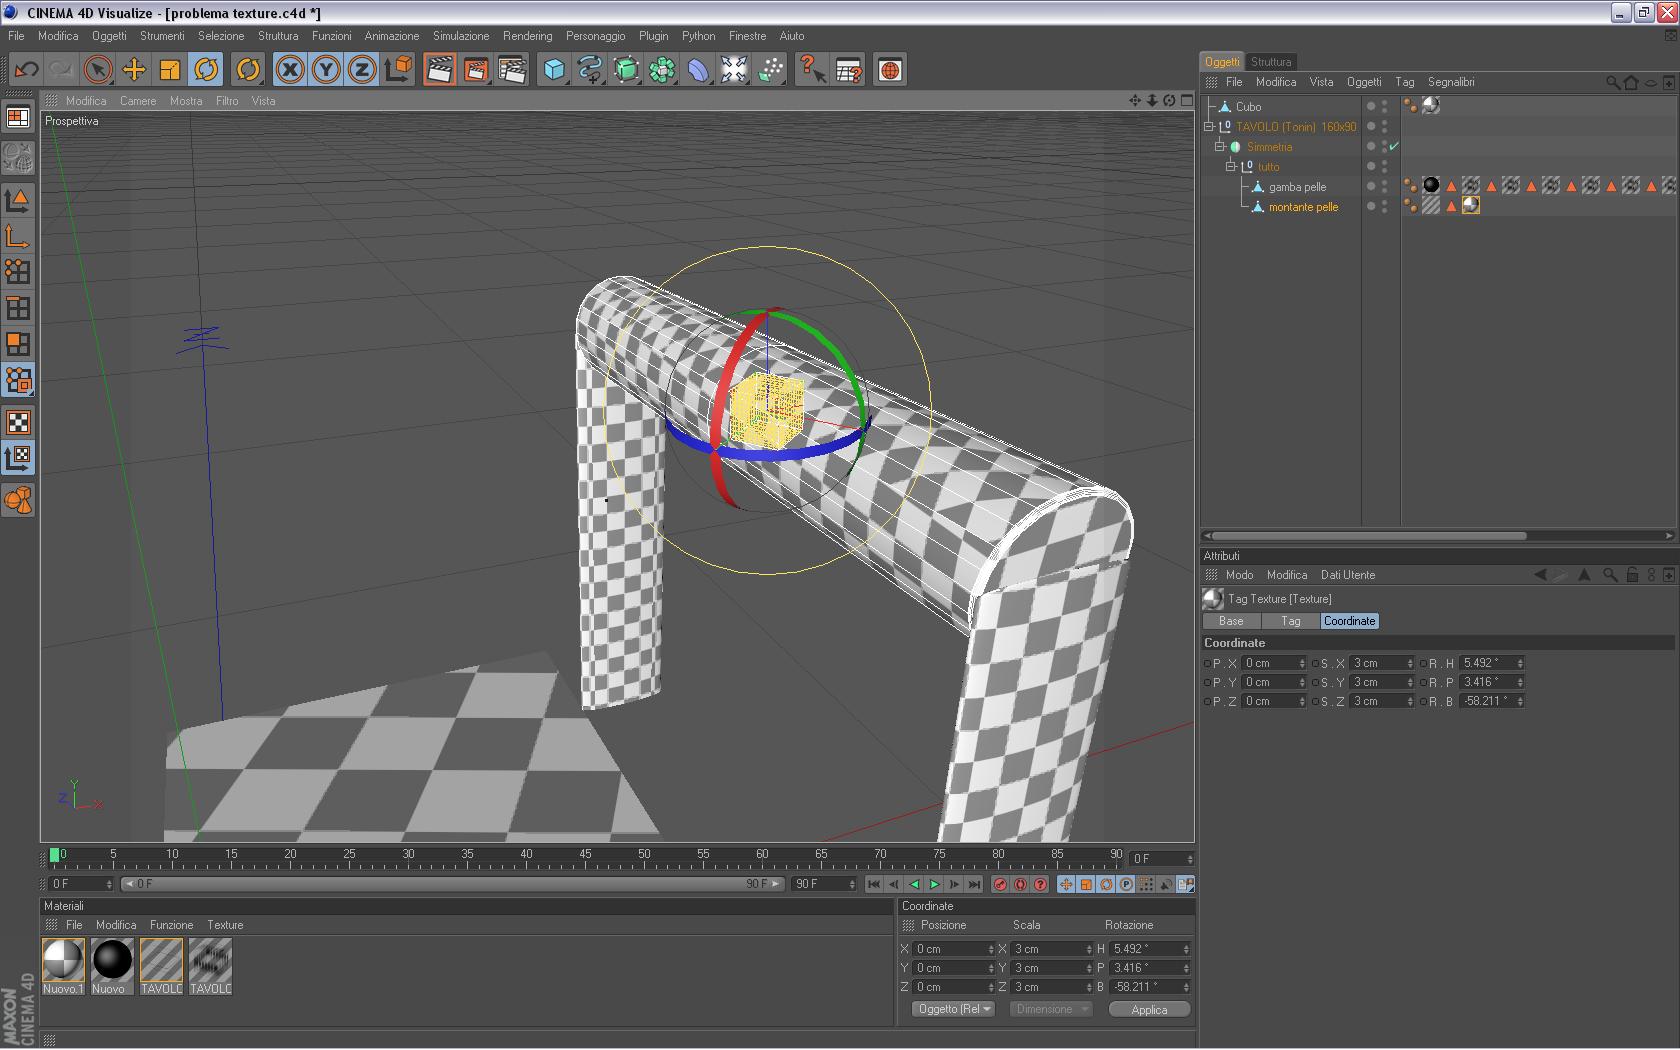Toggle the Simmetria object green enable checkmark
Image resolution: width=1680 pixels, height=1050 pixels.
(x=1393, y=146)
